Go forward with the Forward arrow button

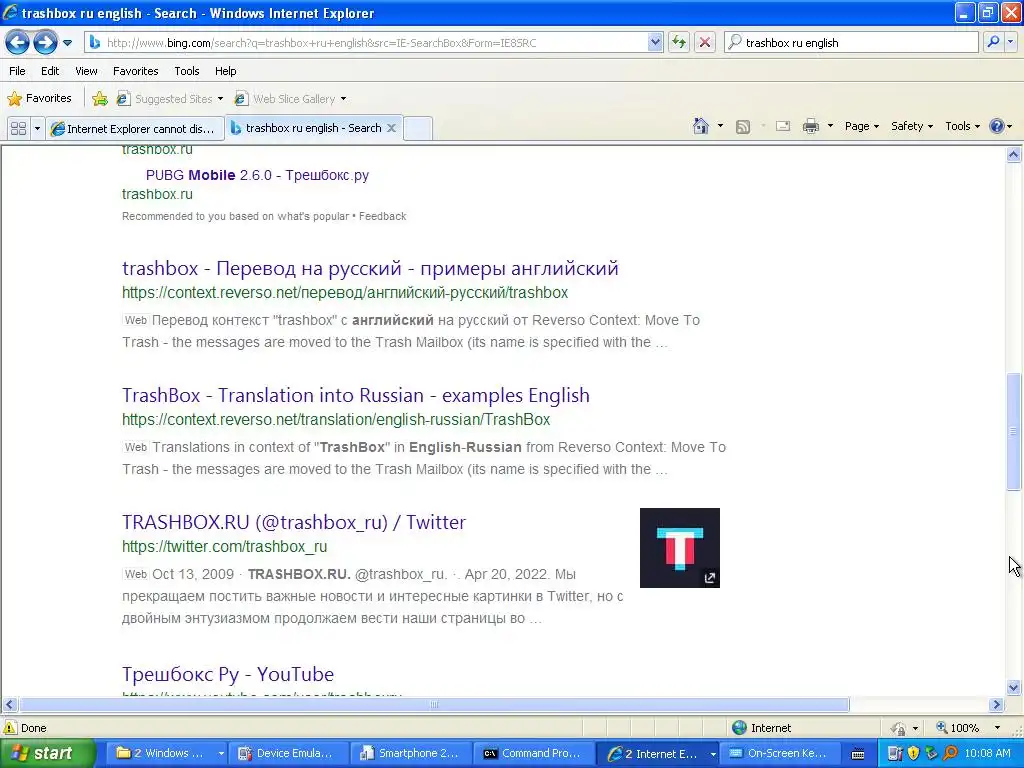pyautogui.click(x=45, y=43)
